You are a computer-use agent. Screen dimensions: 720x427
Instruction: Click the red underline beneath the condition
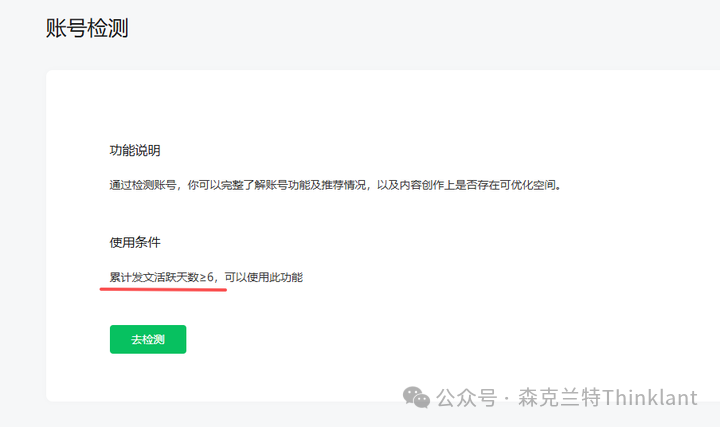click(163, 290)
